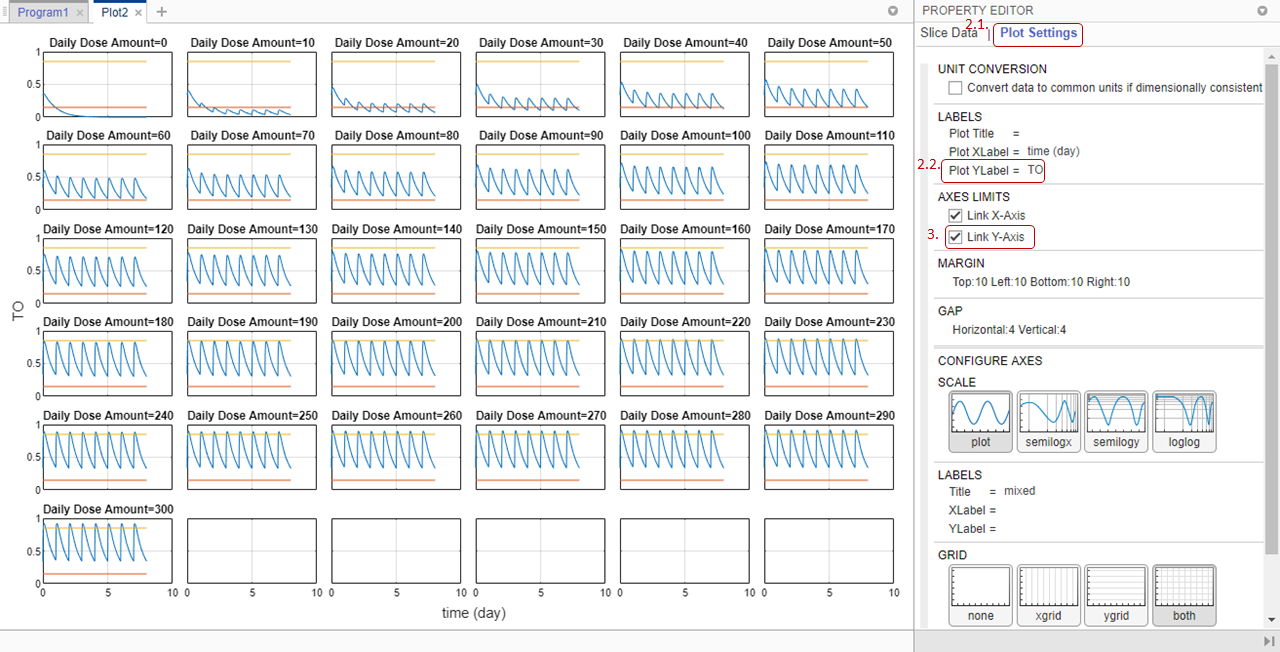The image size is (1280, 652).
Task: Open the Plot Settings tab
Action: (x=1039, y=33)
